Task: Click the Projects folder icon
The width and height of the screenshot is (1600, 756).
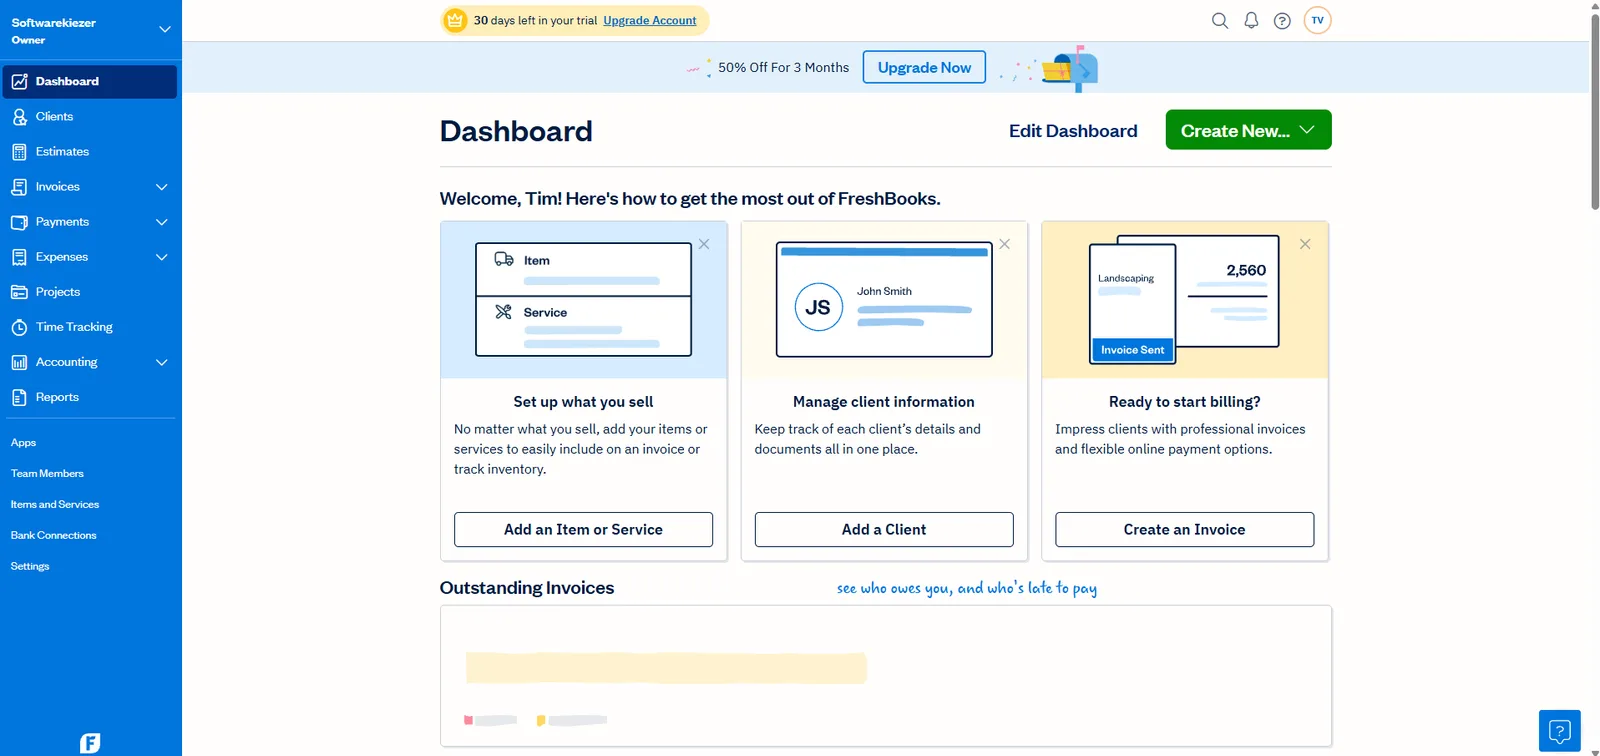Action: pyautogui.click(x=19, y=292)
